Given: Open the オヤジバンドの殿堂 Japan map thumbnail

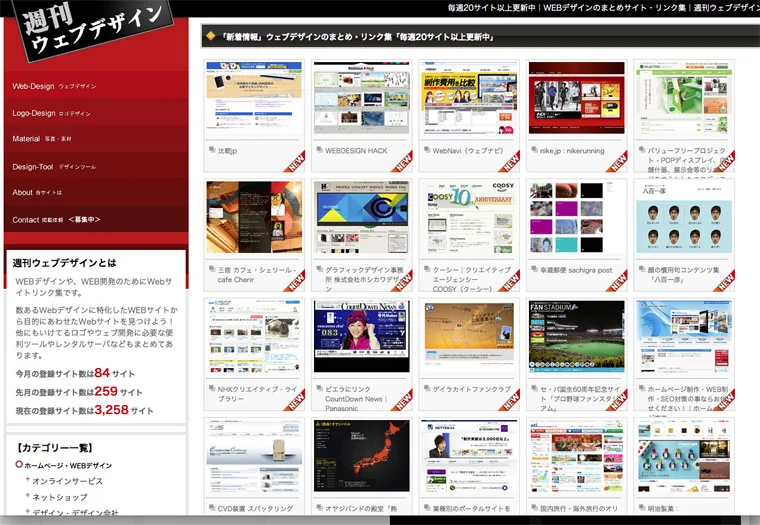Looking at the screenshot, I should point(362,456).
